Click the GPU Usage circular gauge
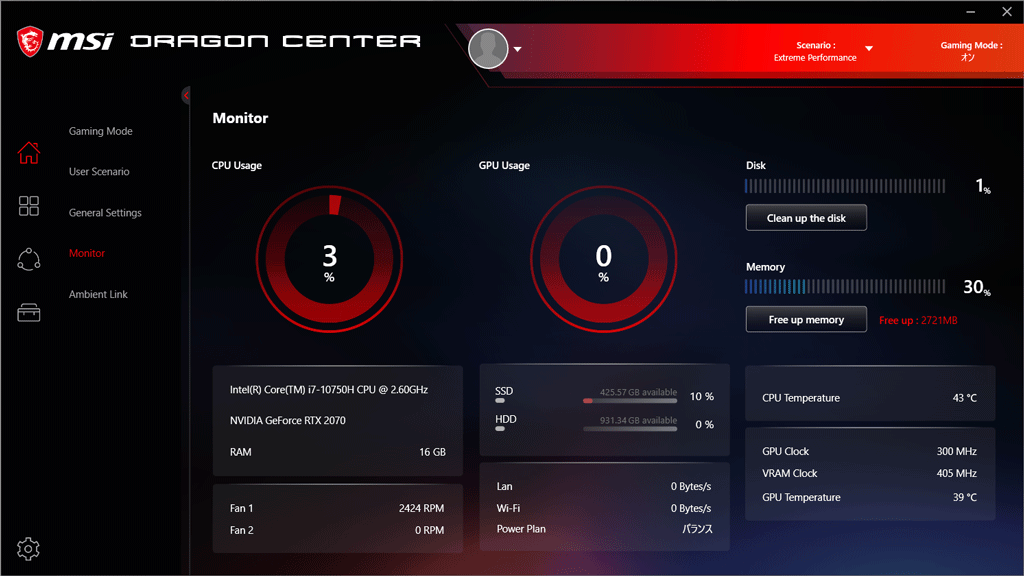Image resolution: width=1024 pixels, height=576 pixels. (603, 259)
